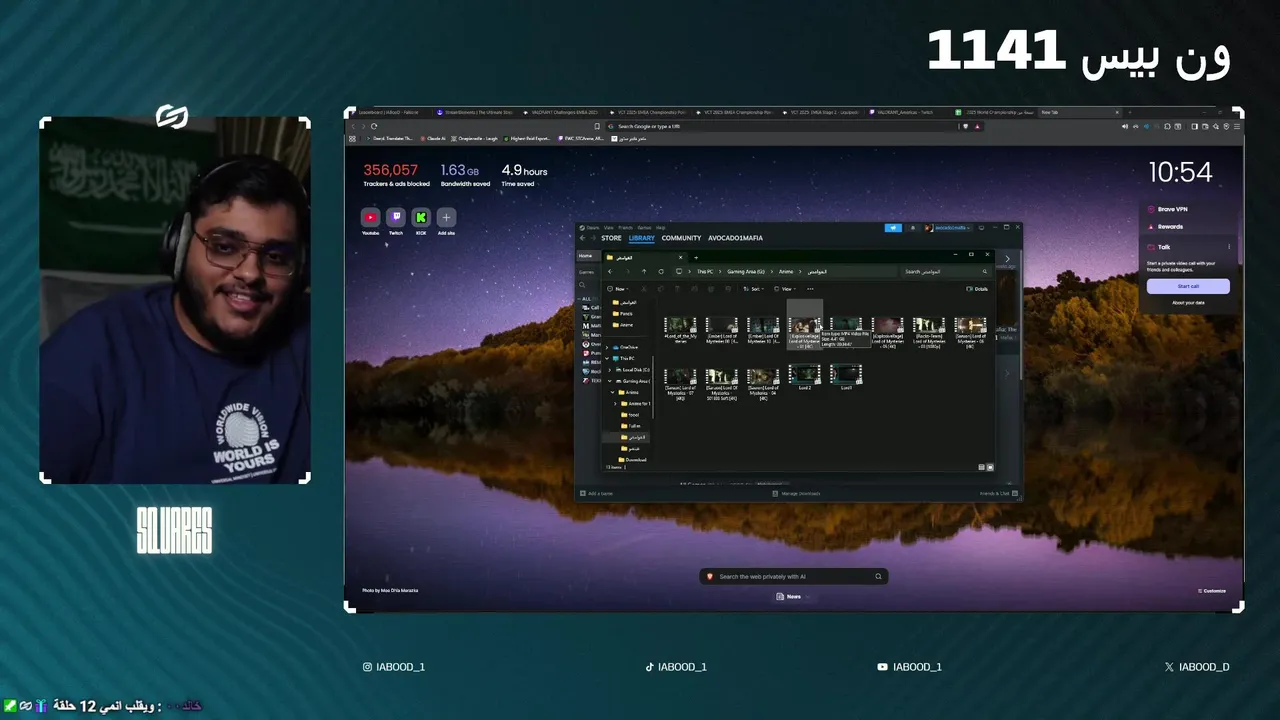Click the Share icon in the Explorer toolbar
Viewport: 1280px width, 720px height.
coord(711,289)
